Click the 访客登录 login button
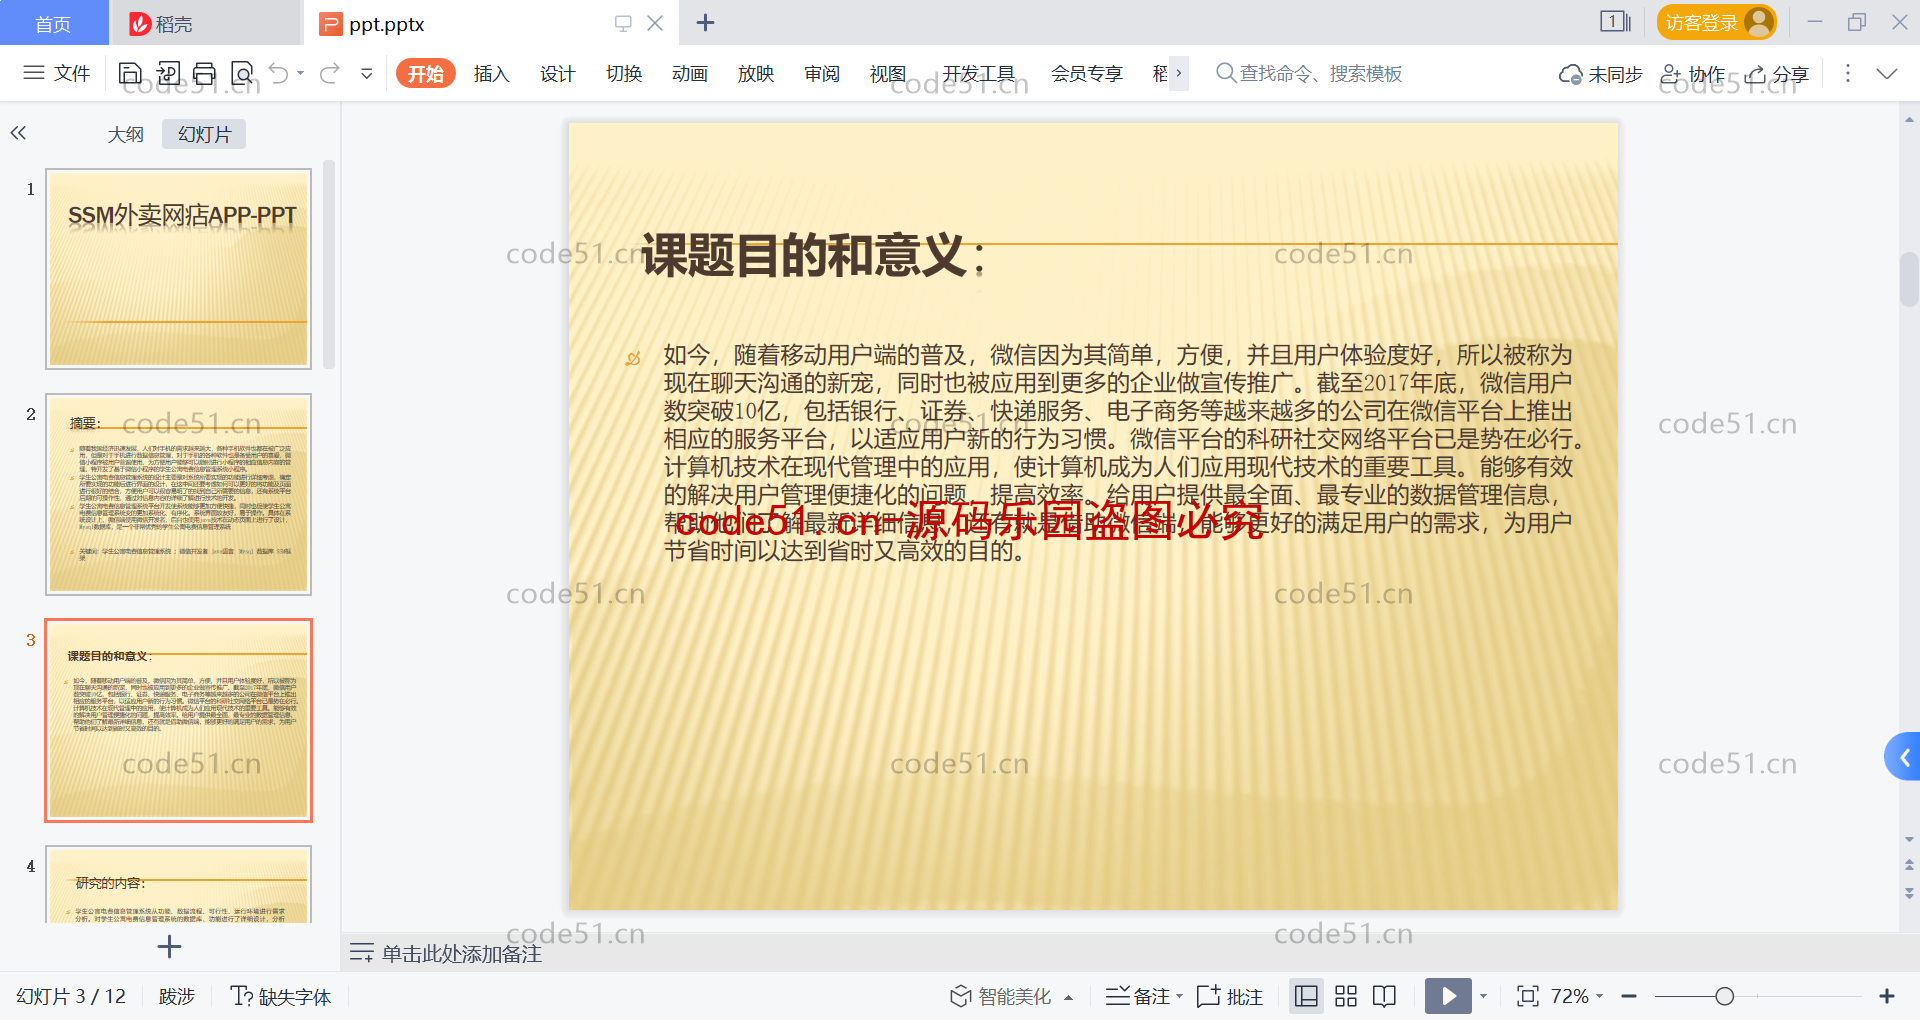The width and height of the screenshot is (1920, 1020). [x=1716, y=22]
